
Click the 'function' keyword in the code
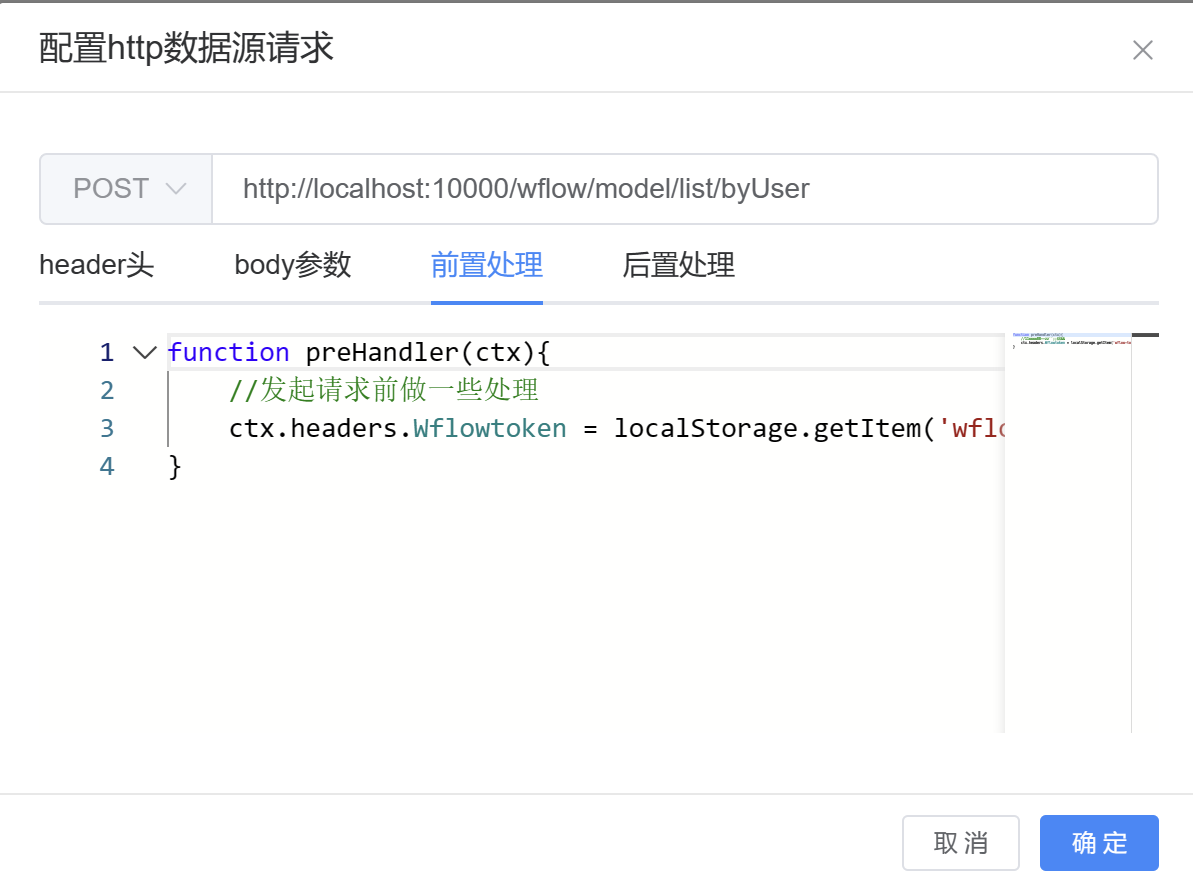click(x=228, y=352)
